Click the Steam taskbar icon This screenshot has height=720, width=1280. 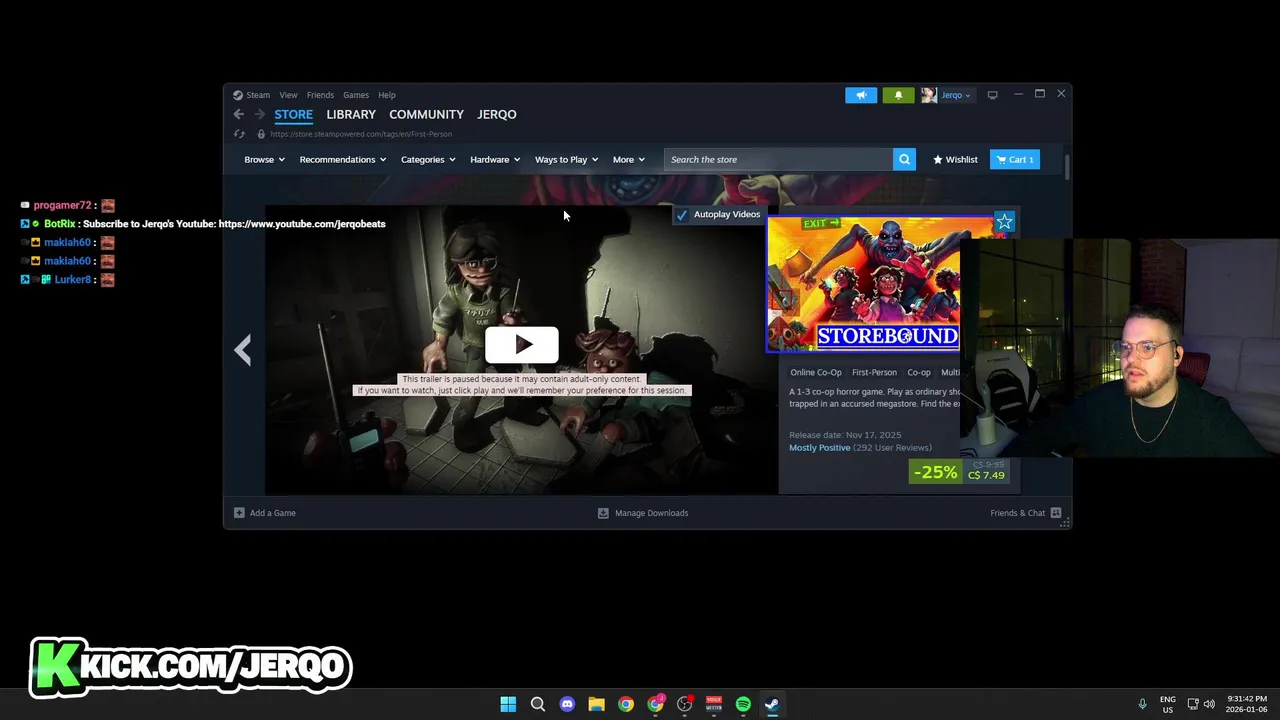tap(772, 704)
